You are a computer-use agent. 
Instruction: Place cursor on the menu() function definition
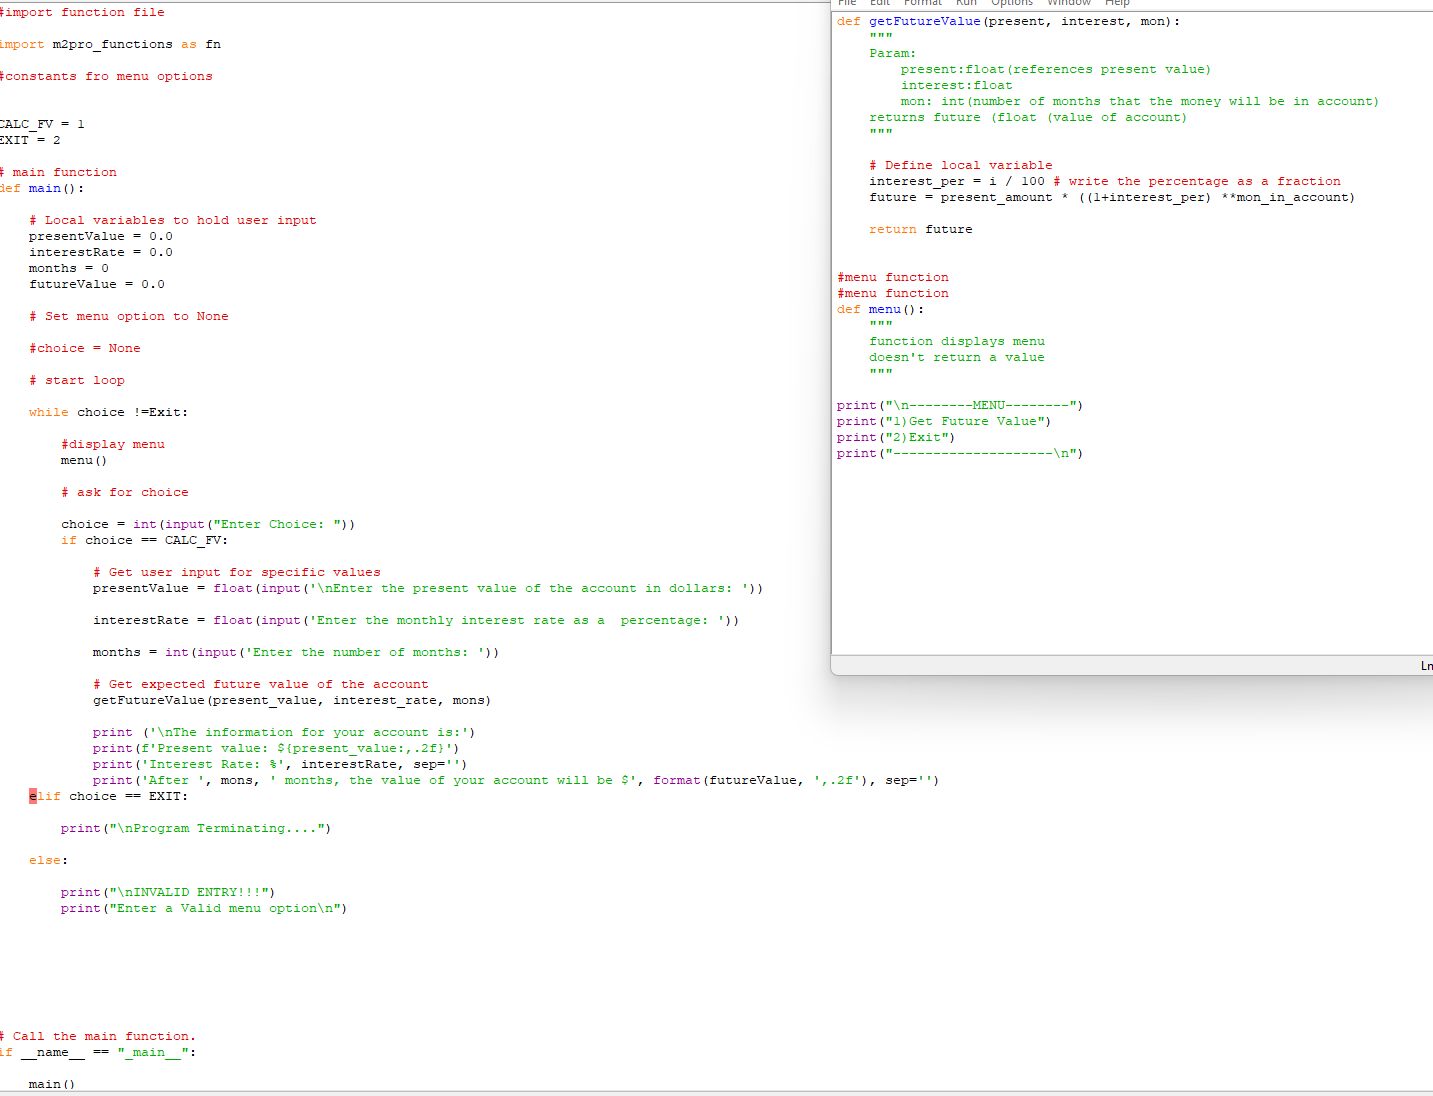click(x=880, y=309)
